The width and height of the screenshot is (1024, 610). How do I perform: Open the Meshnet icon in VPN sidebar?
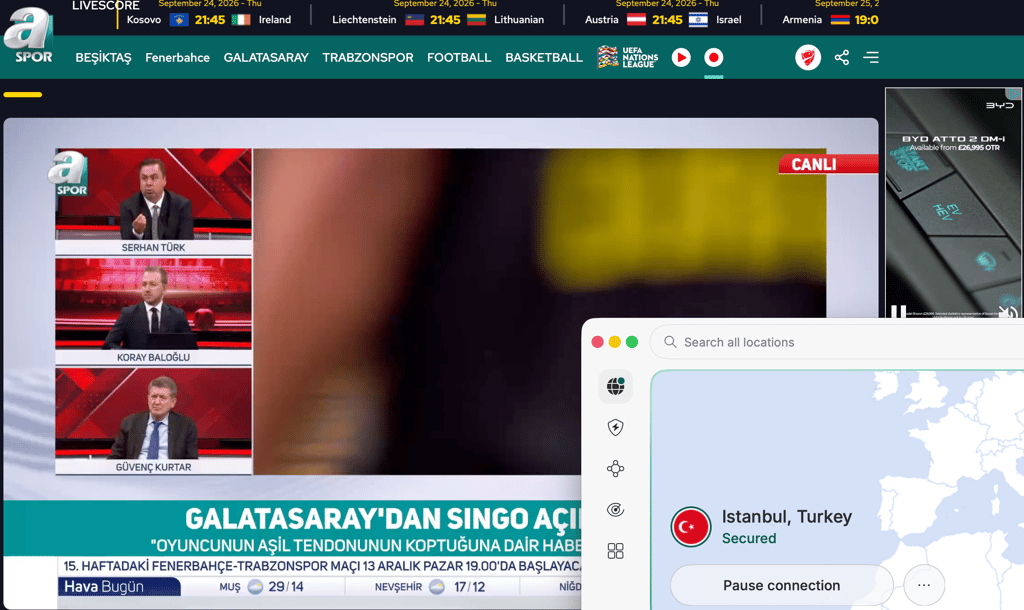point(615,468)
